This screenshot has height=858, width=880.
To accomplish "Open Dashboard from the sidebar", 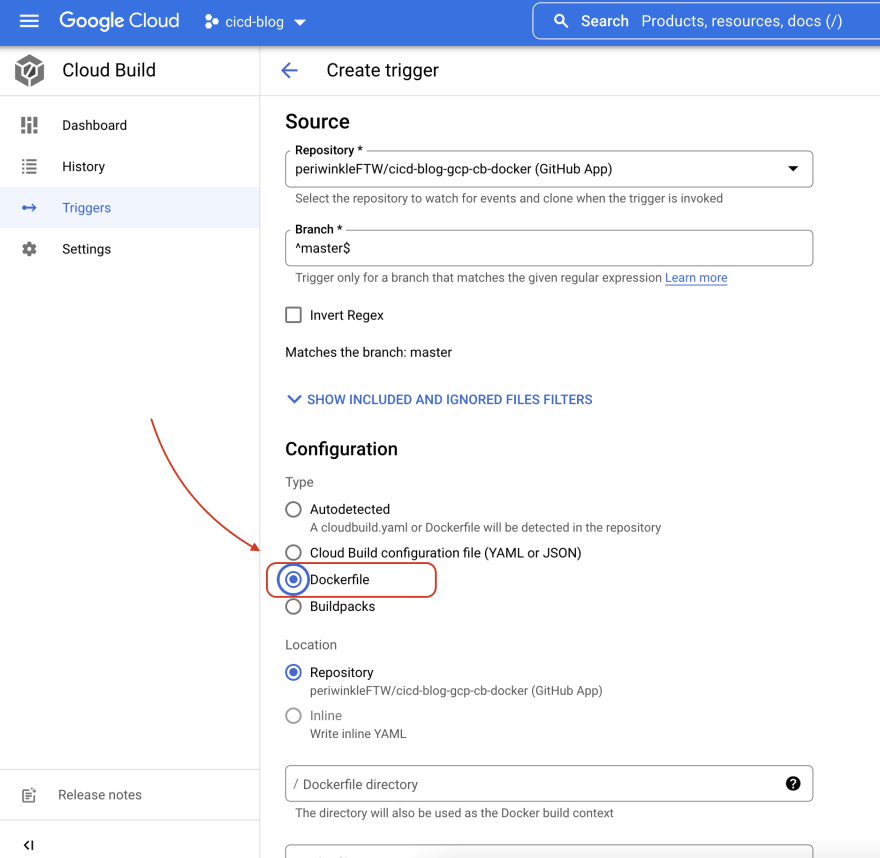I will click(x=130, y=125).
